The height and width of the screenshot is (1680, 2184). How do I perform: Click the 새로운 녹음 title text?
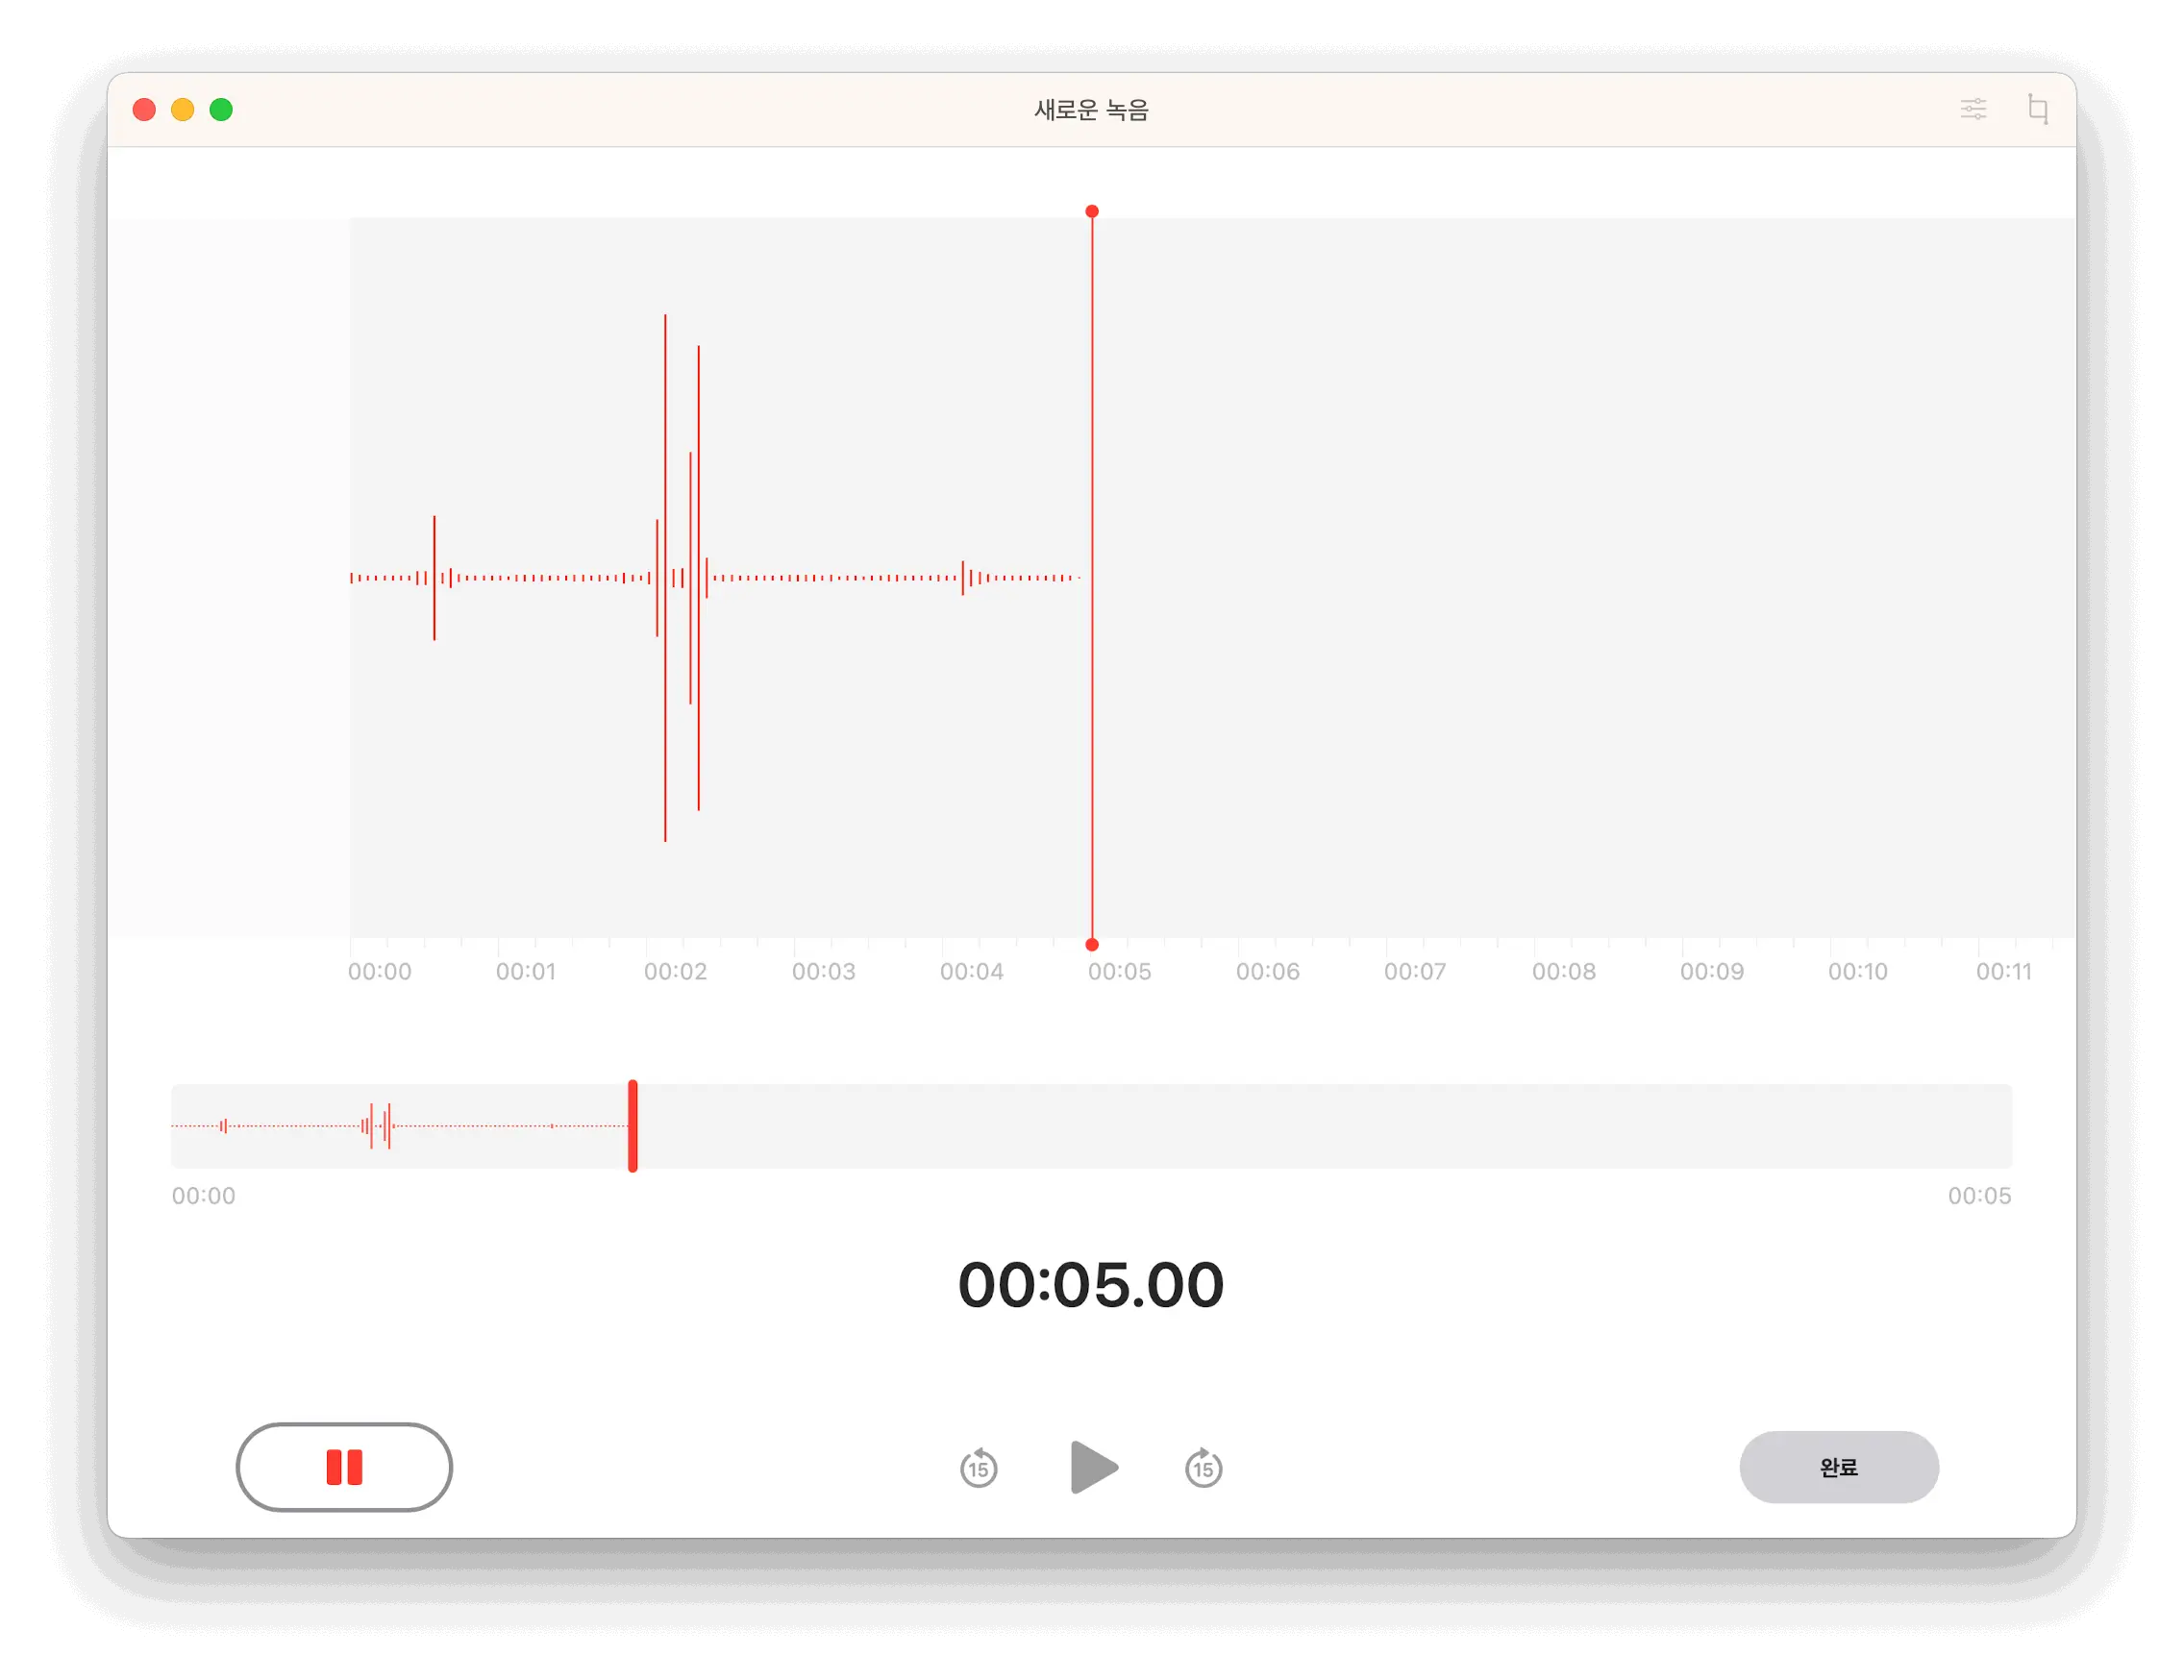(1091, 110)
